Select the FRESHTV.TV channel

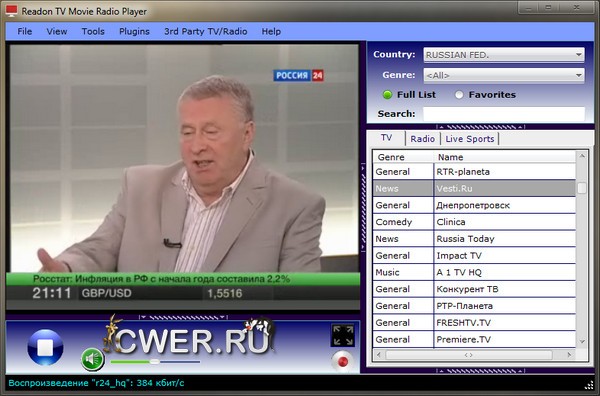(x=474, y=323)
